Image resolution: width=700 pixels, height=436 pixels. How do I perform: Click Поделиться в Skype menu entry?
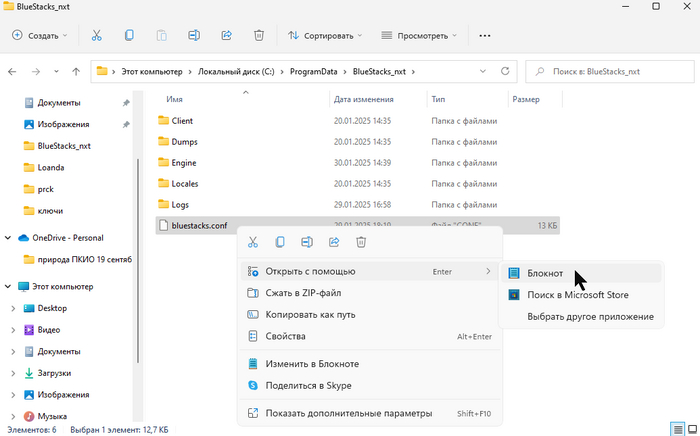click(369, 386)
